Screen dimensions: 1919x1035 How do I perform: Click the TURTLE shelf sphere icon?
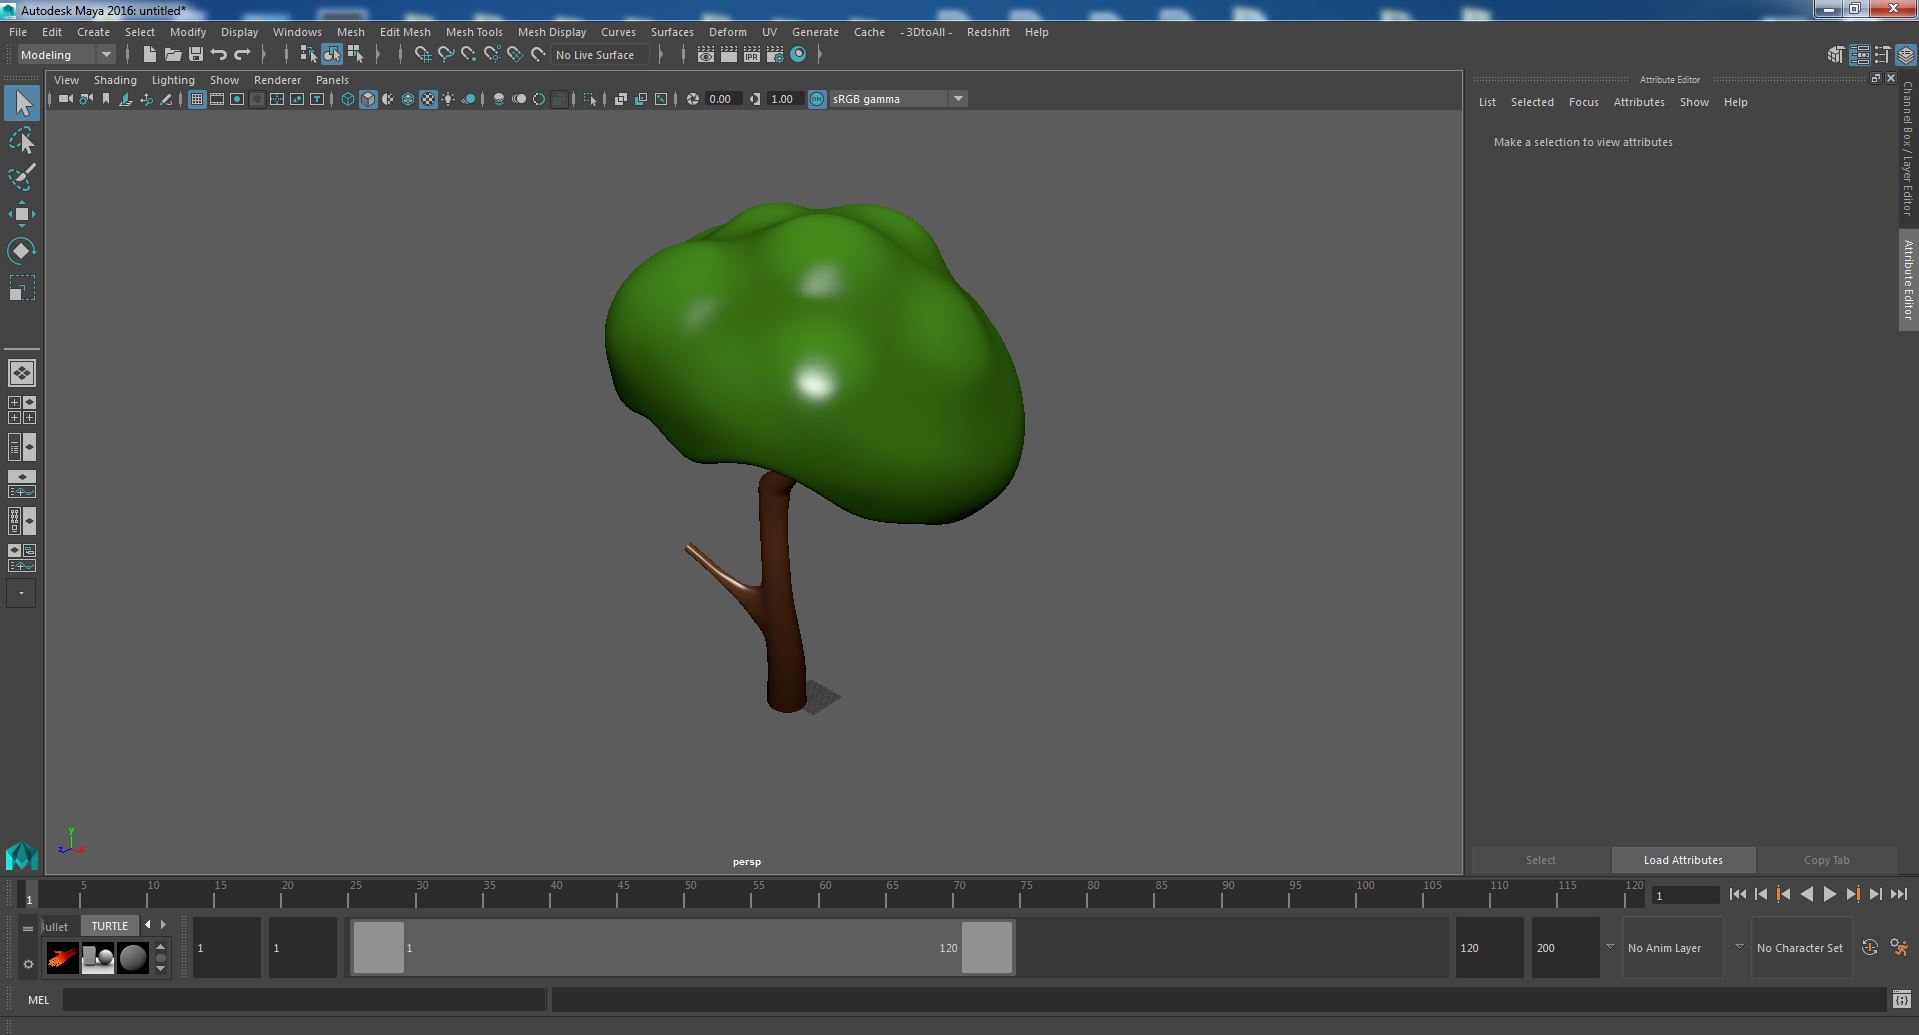(133, 958)
